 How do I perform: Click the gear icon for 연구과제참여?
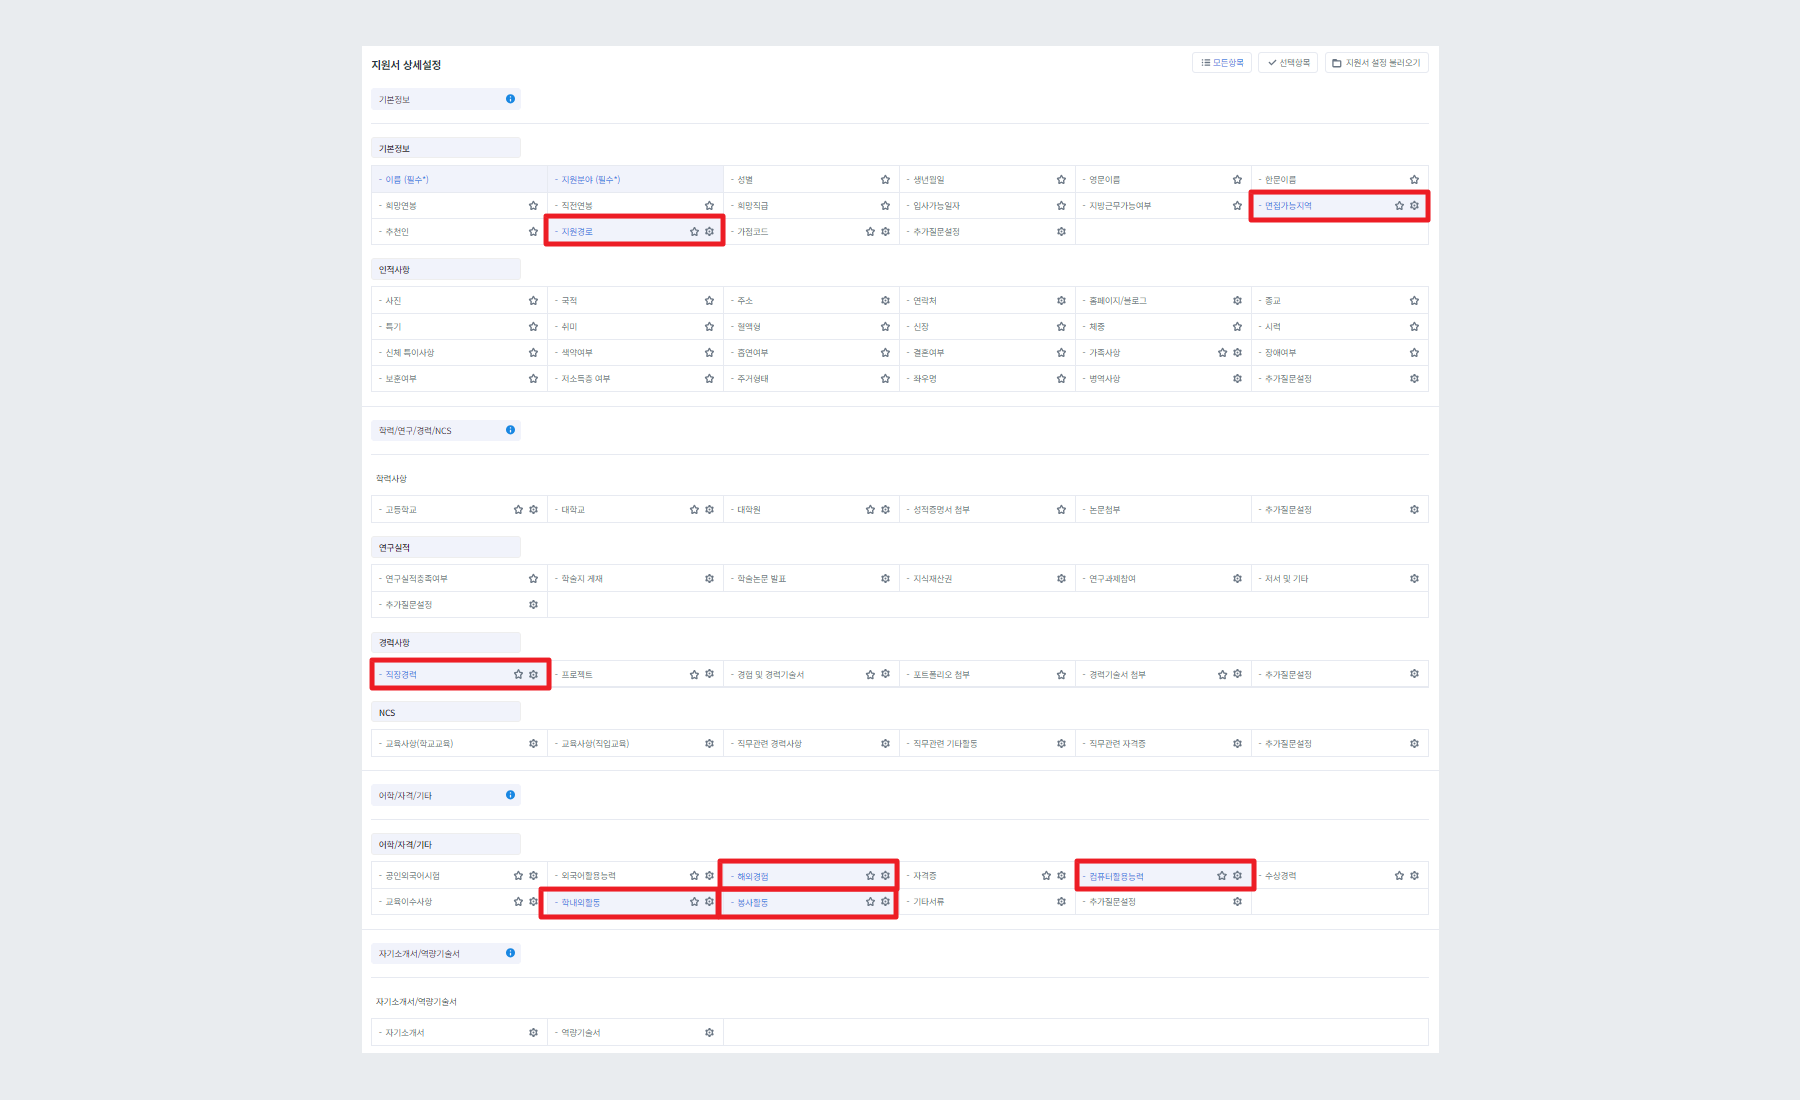point(1237,579)
